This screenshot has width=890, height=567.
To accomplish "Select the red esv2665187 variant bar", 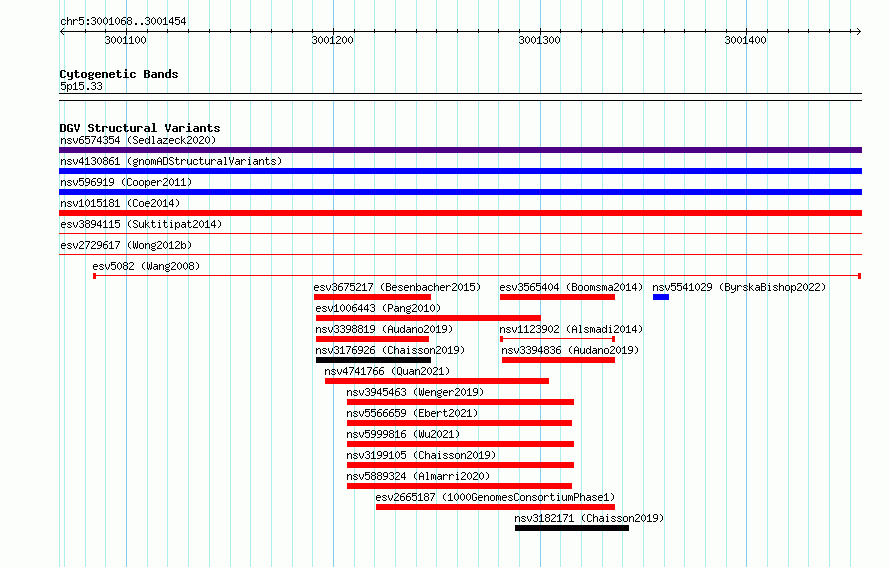I will click(x=495, y=507).
